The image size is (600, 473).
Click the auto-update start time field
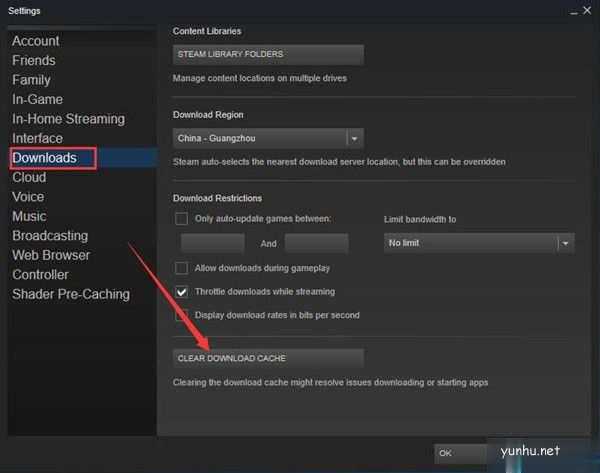(x=213, y=243)
